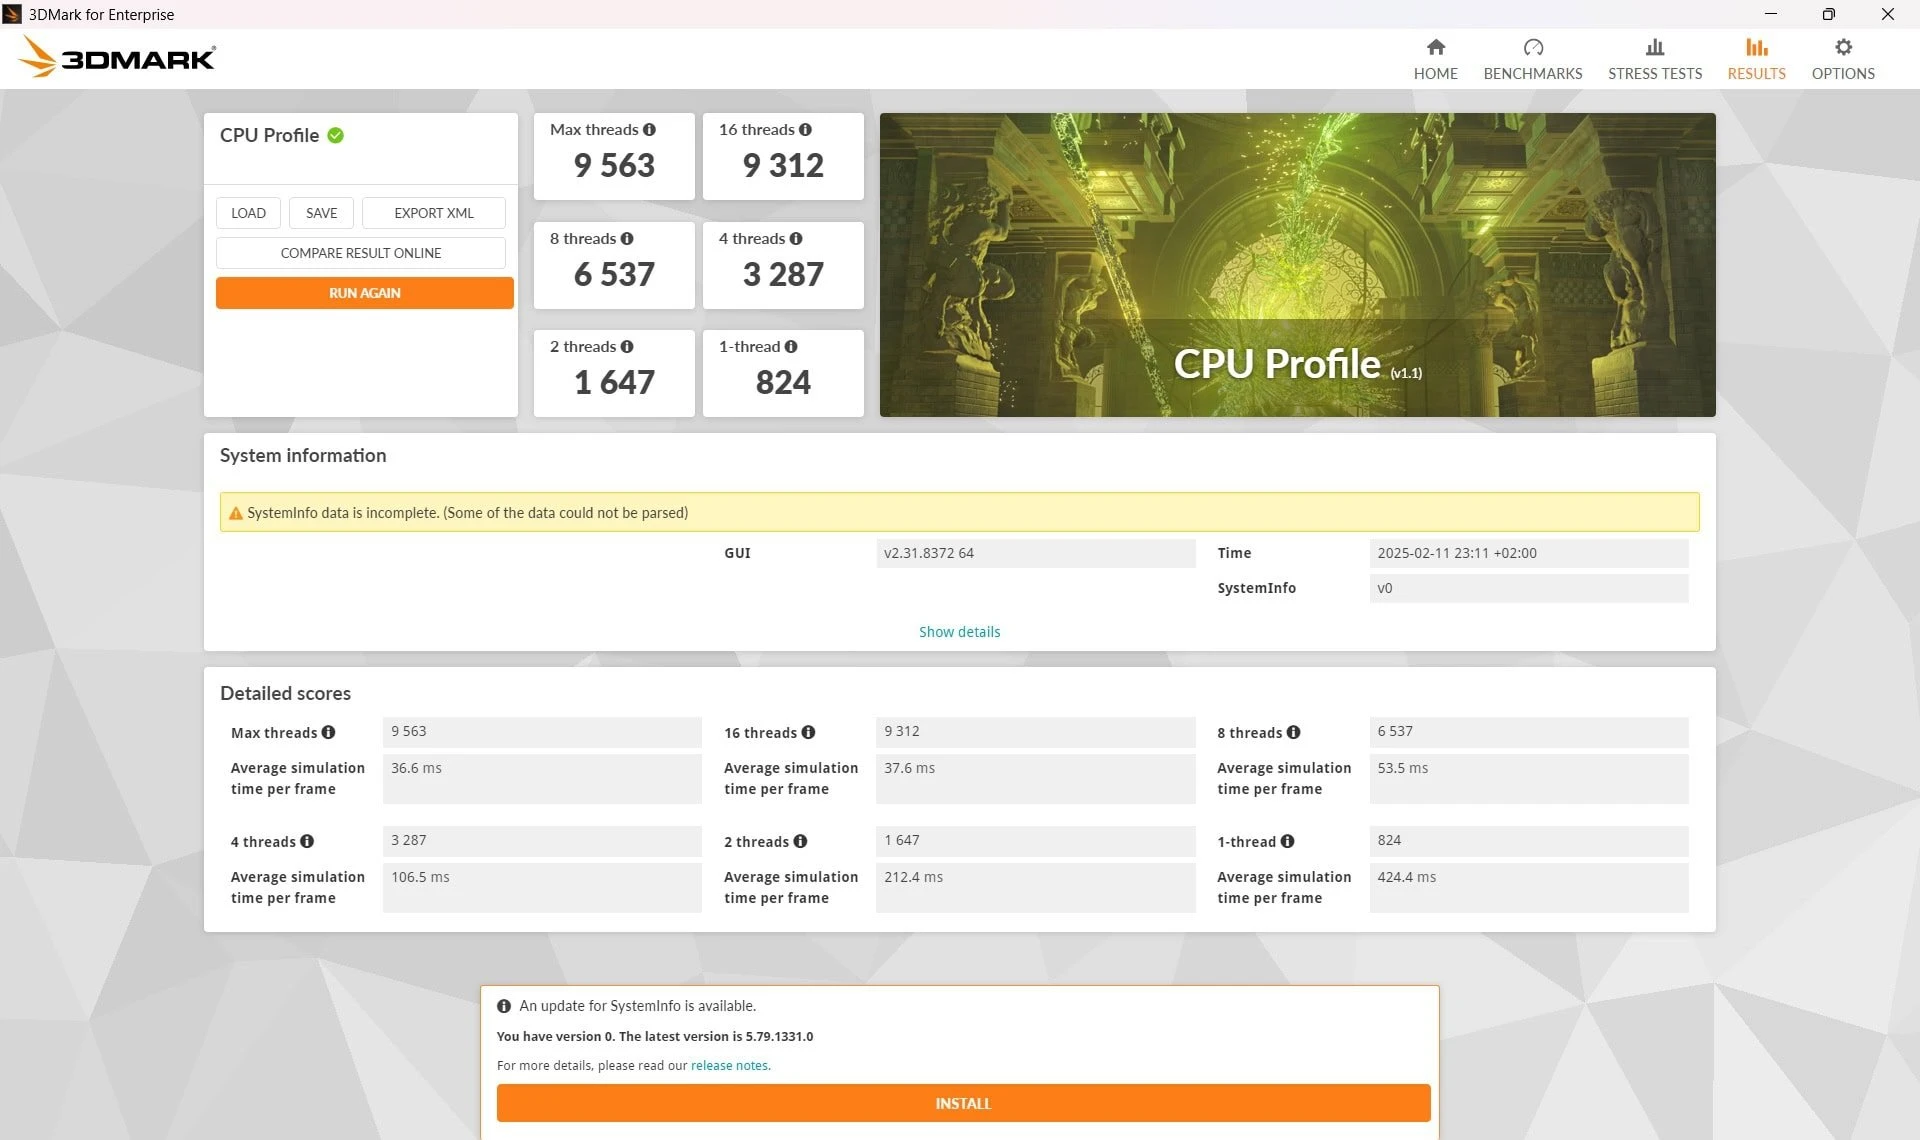Open the Home section icon

[1435, 47]
